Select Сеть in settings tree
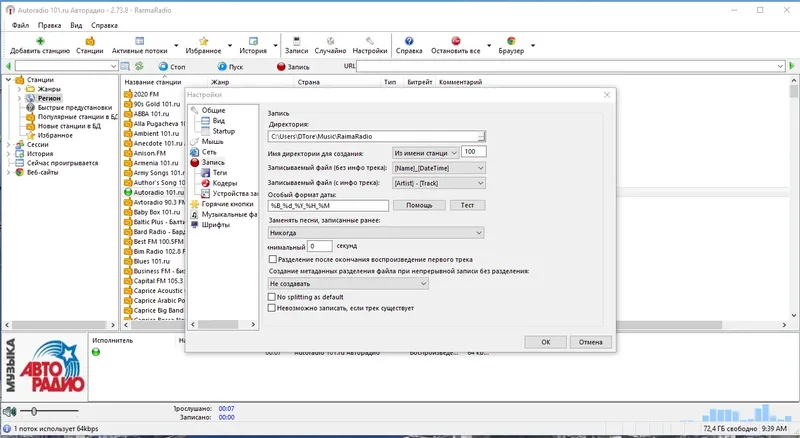This screenshot has height=438, width=800. tap(209, 152)
